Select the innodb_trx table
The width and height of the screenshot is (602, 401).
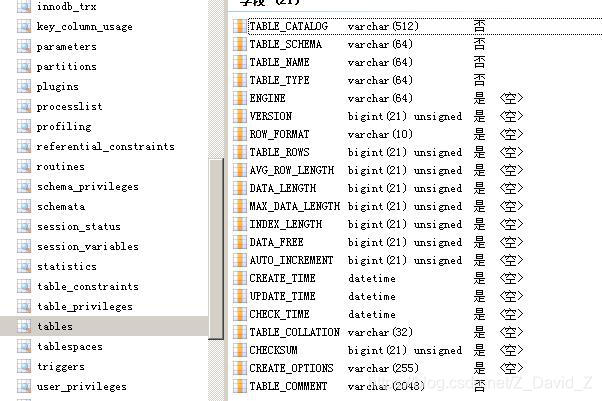66,7
